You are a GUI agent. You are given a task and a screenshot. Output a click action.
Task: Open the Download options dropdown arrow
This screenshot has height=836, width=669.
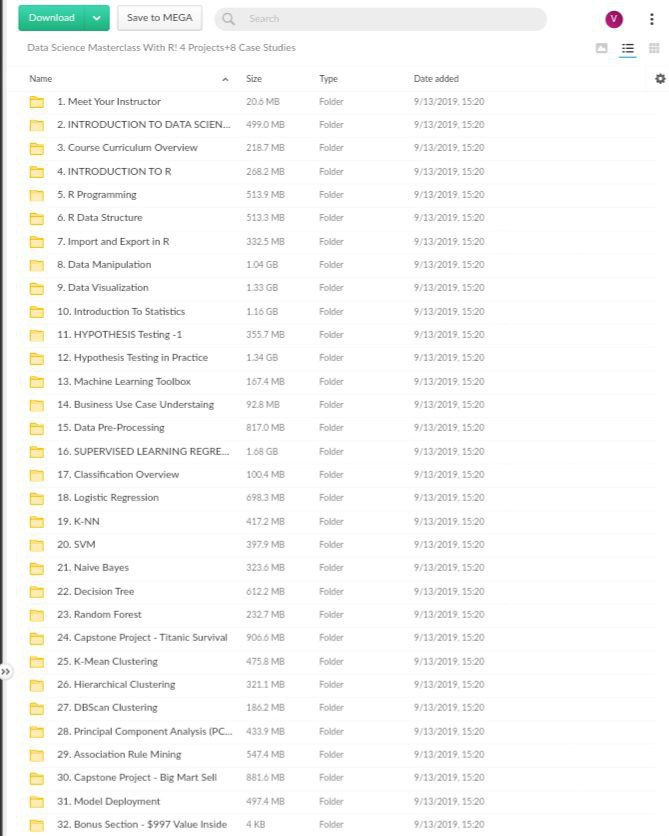(97, 18)
